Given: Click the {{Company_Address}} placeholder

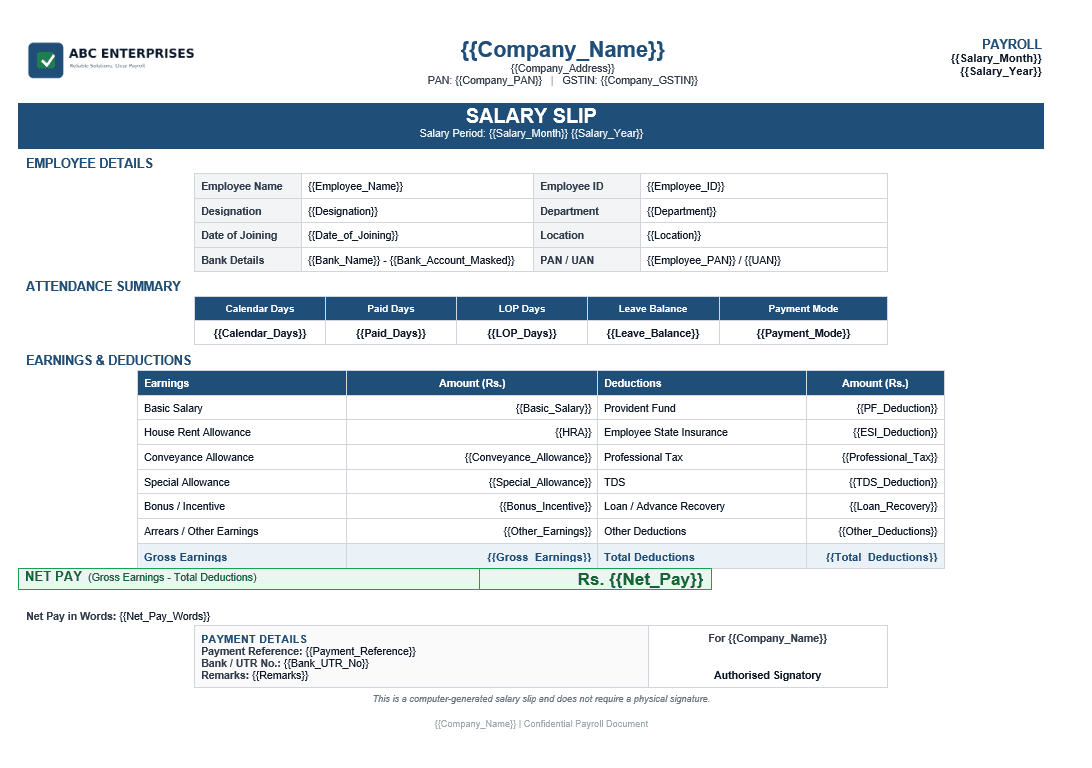Looking at the screenshot, I should (x=563, y=68).
